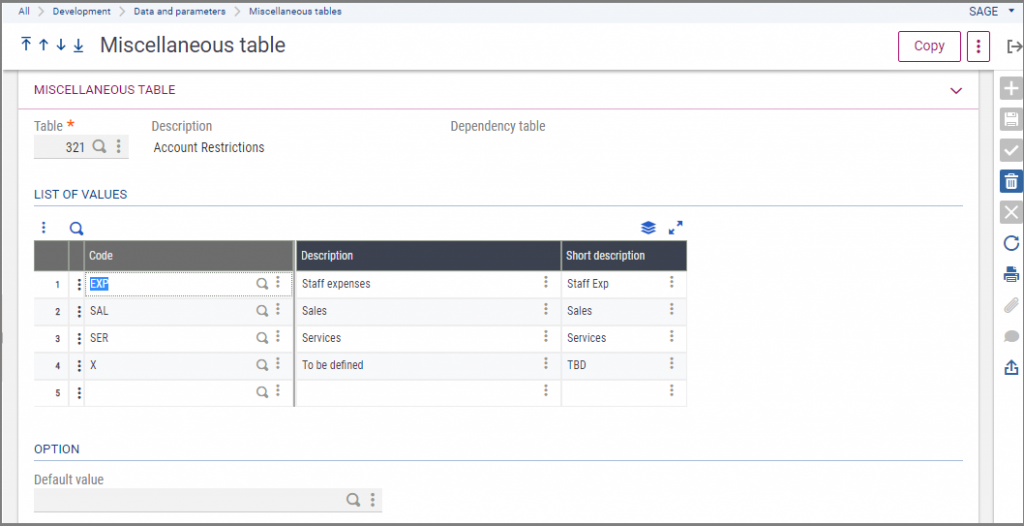Open lookup for the SAL code cell
Screen dimensions: 1024x526
[262, 311]
